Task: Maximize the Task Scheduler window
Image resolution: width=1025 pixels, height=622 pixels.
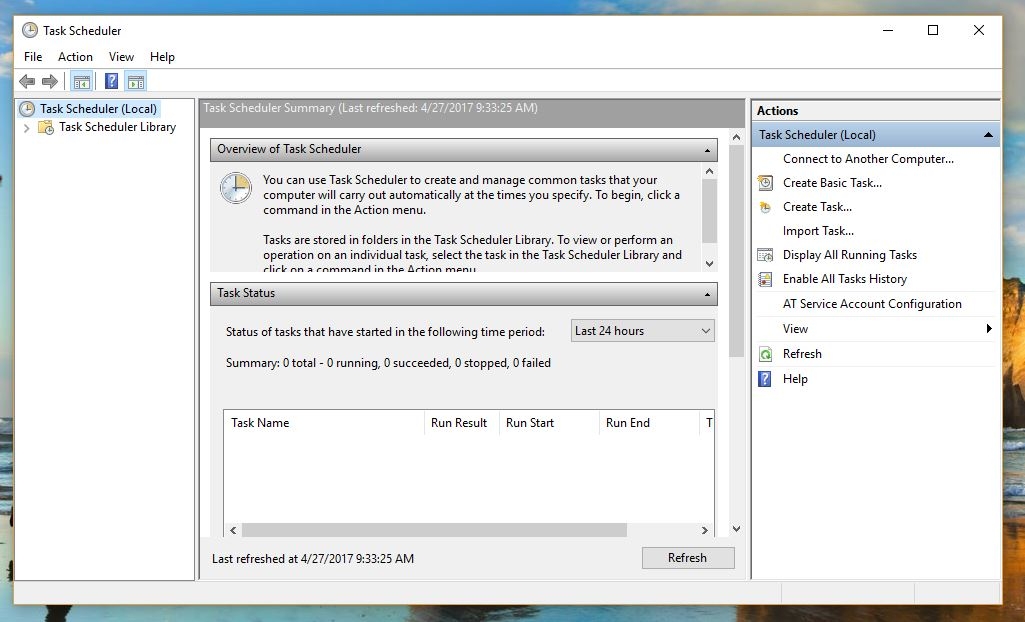Action: [933, 30]
